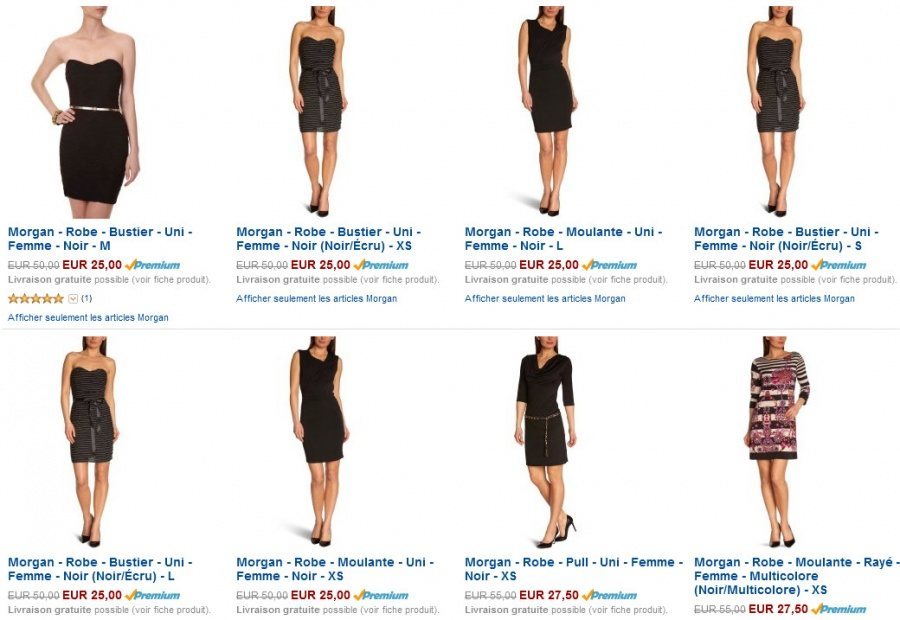This screenshot has height=620, width=900.
Task: Open Morgan Robe Bustier Noir - M title
Action: (x=100, y=239)
